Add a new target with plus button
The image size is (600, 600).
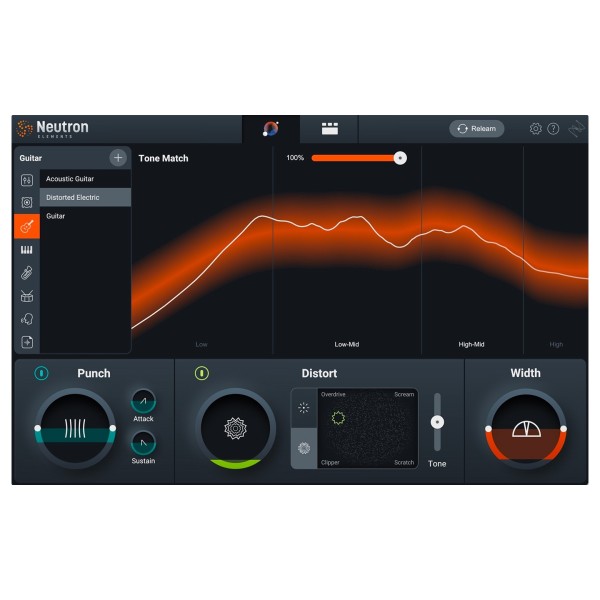point(118,158)
